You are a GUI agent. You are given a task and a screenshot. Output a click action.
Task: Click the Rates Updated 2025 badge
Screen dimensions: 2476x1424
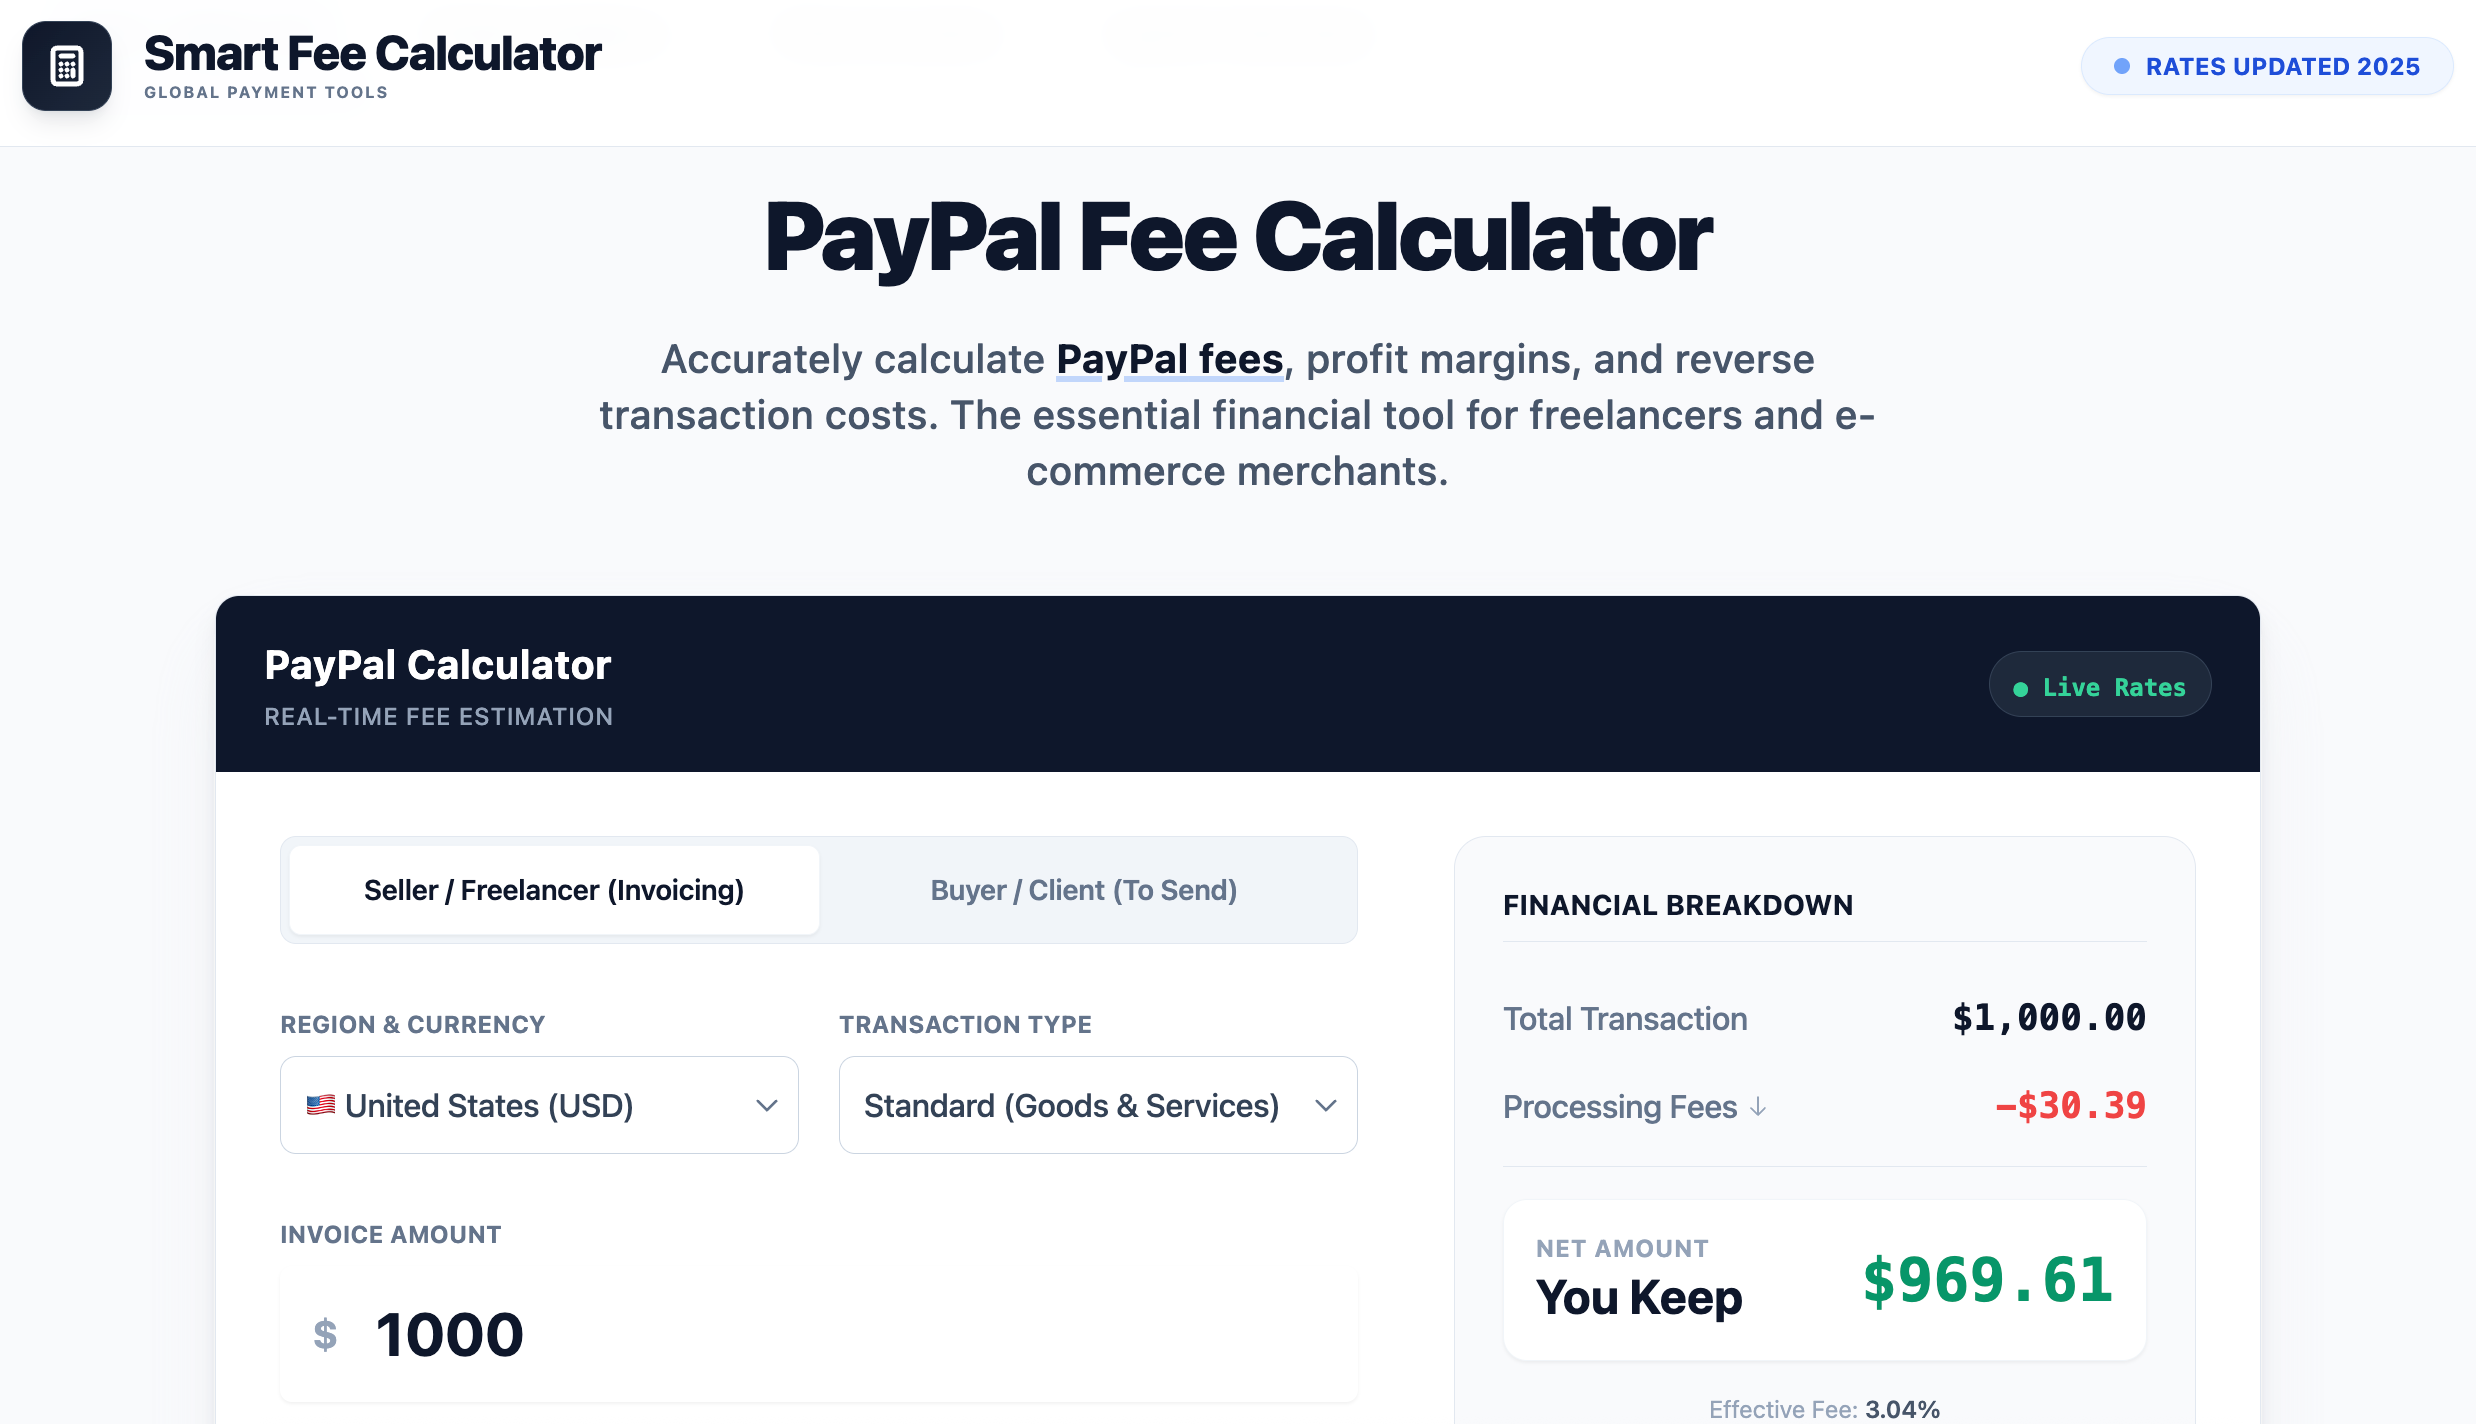pos(2266,67)
